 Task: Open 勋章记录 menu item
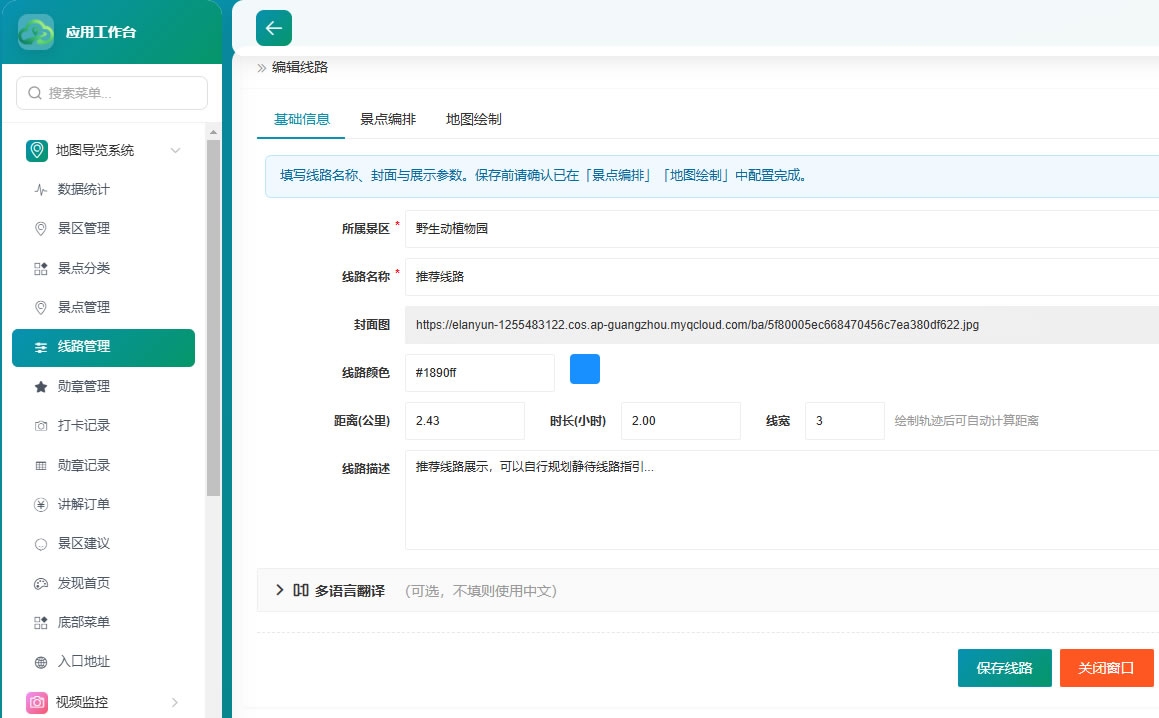click(103, 465)
